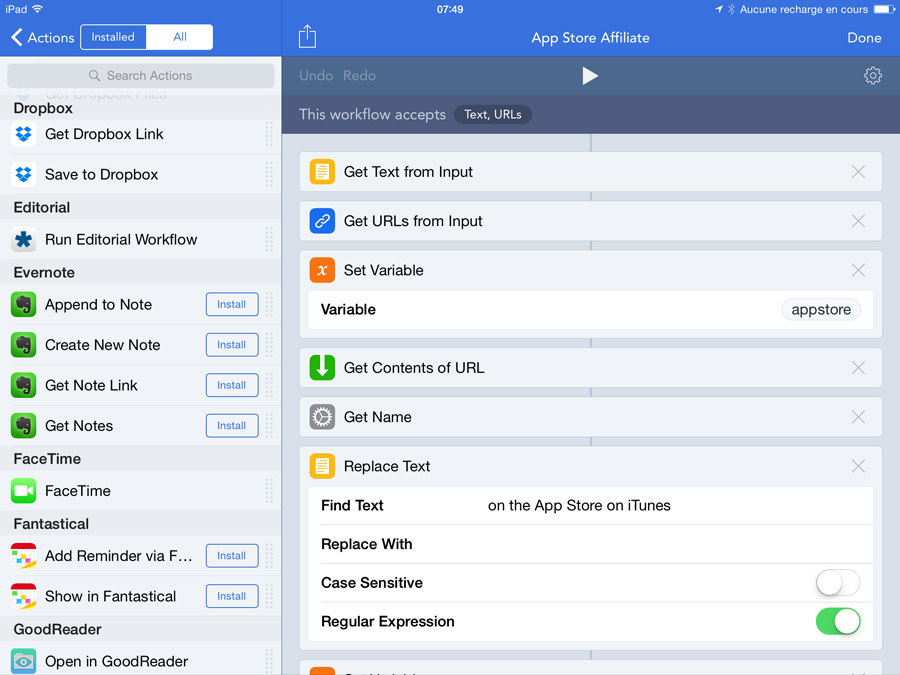
Task: Tap the Wi-Fi icon in status bar
Action: point(38,9)
